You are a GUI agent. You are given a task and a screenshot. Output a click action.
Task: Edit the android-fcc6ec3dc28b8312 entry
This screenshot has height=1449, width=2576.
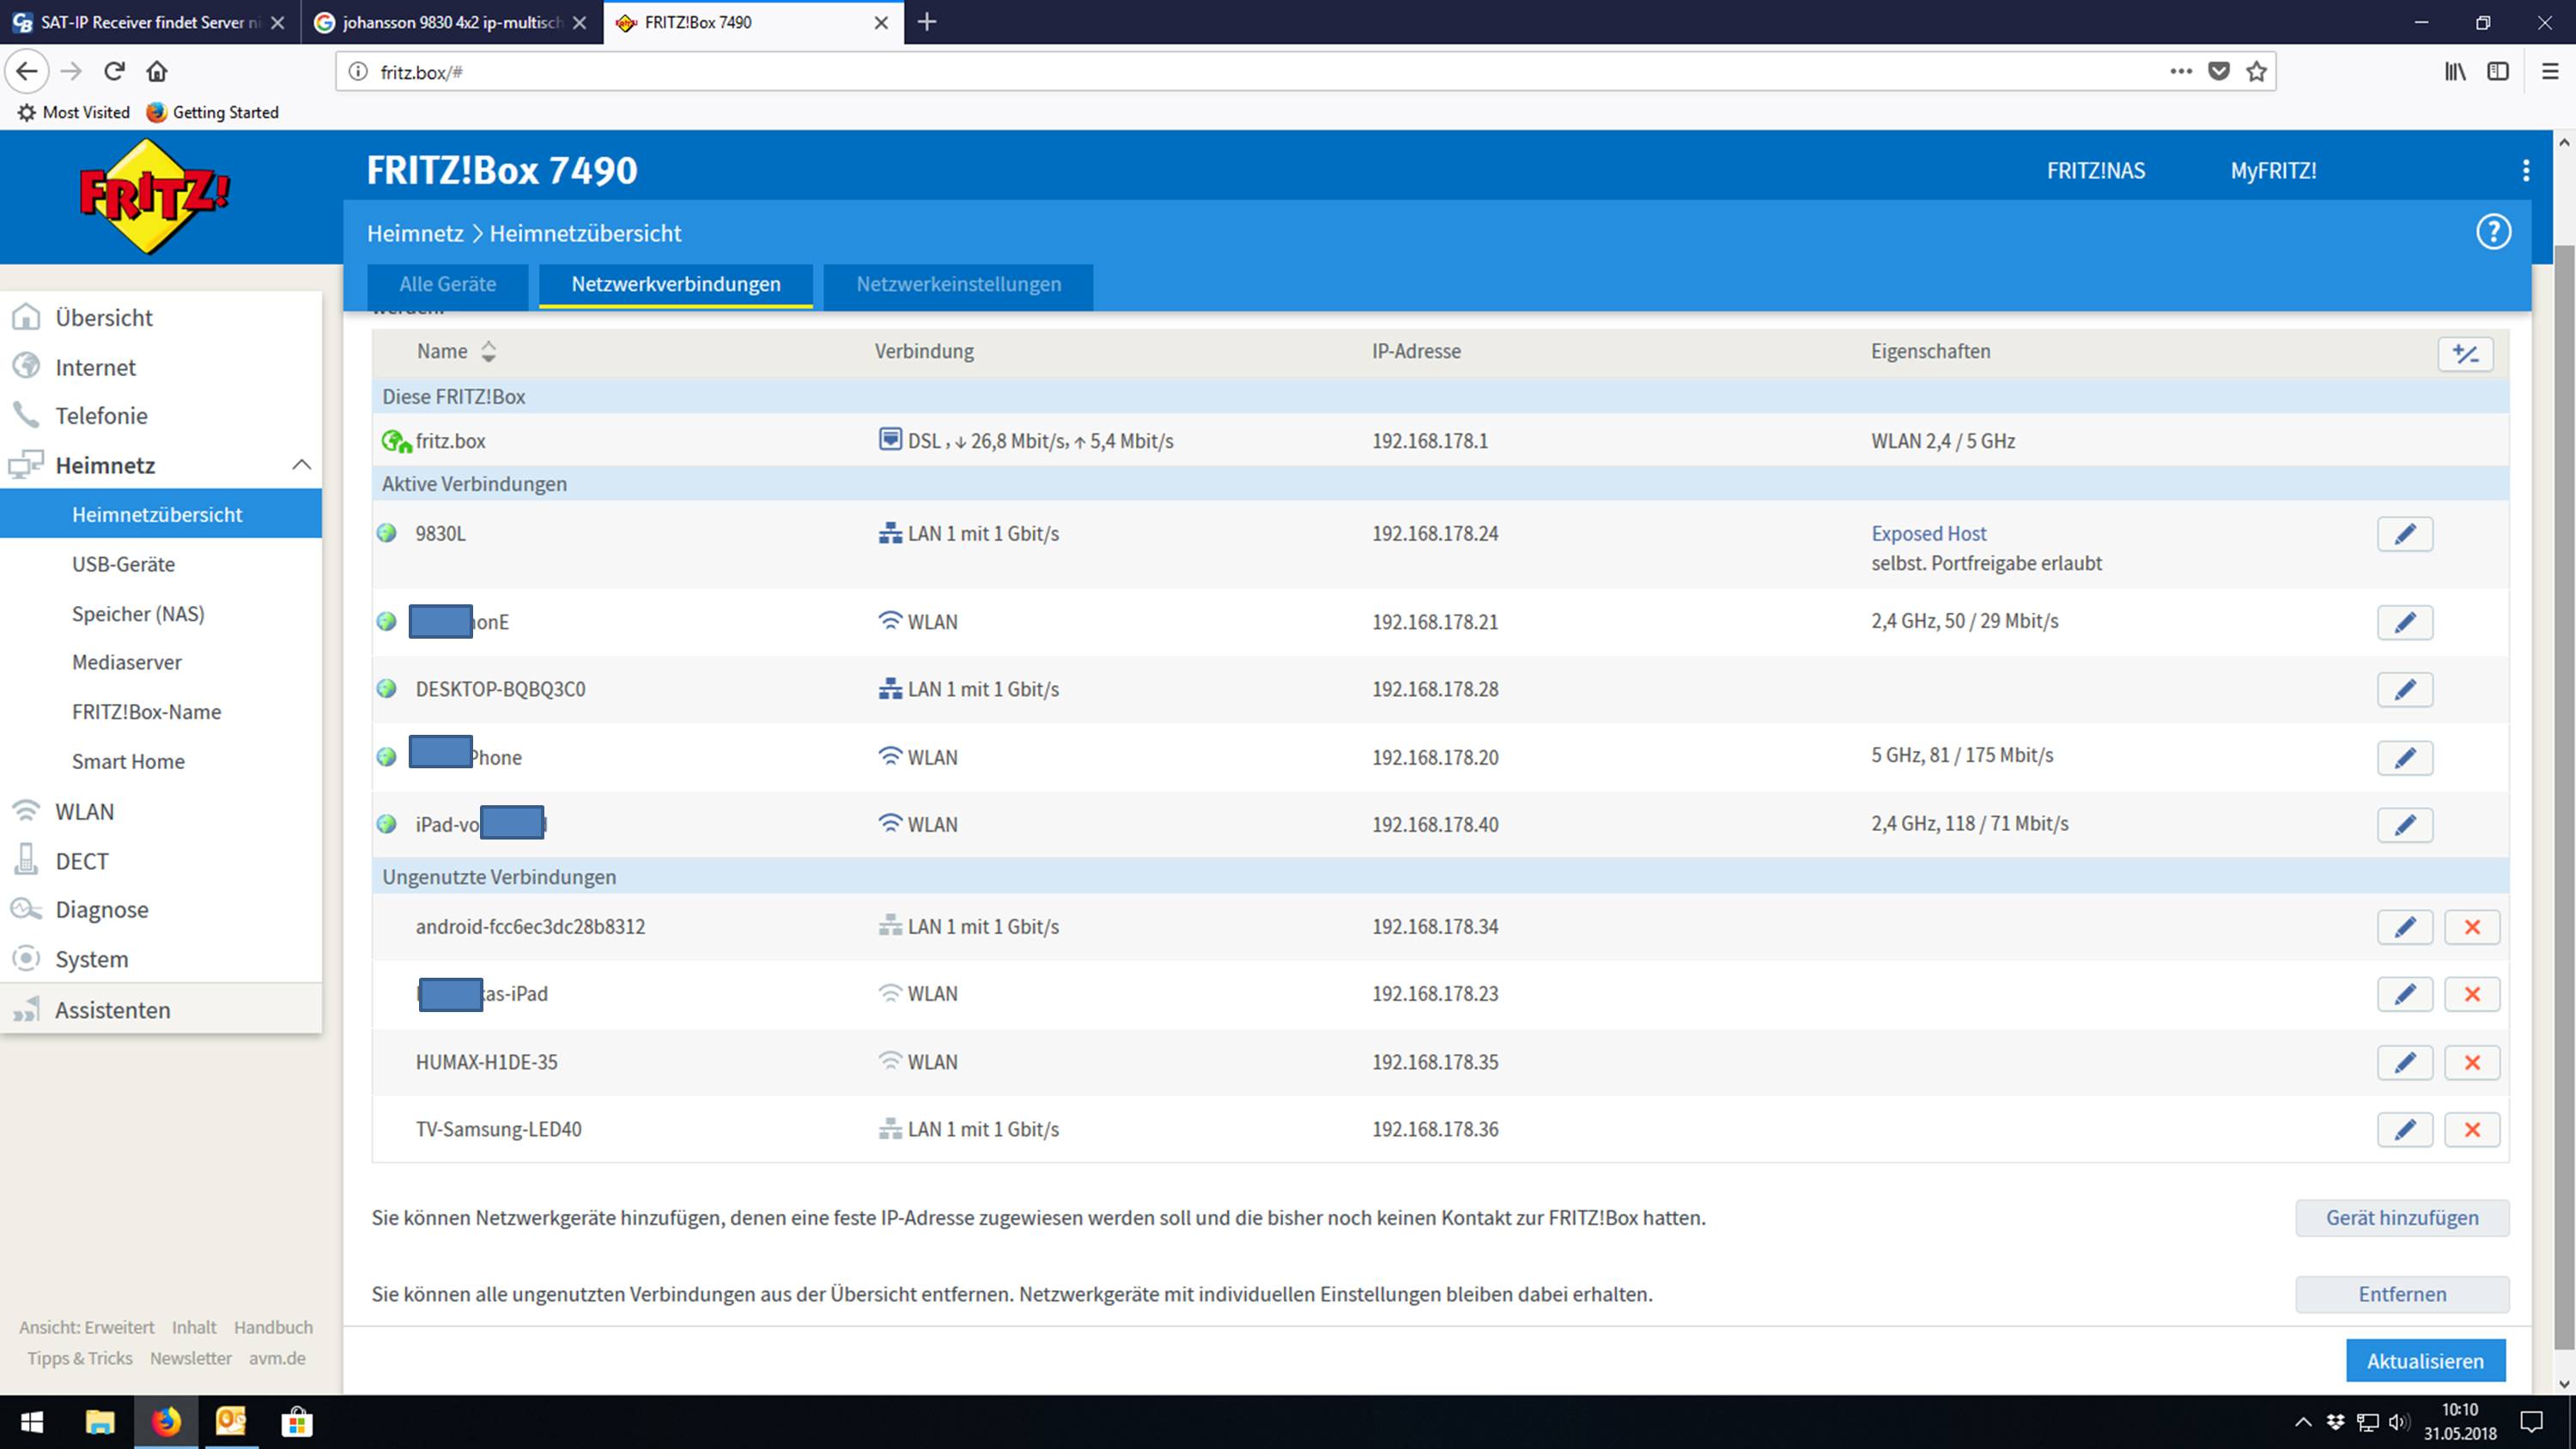(2404, 927)
